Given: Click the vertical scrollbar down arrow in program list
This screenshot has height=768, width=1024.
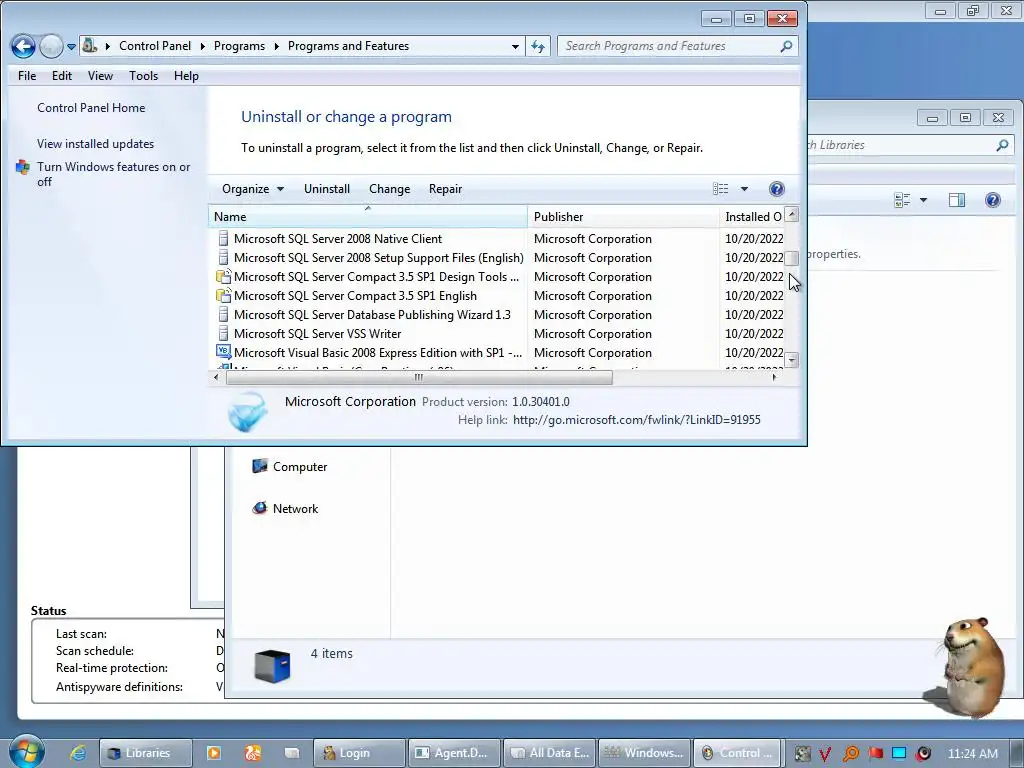Looking at the screenshot, I should click(792, 360).
